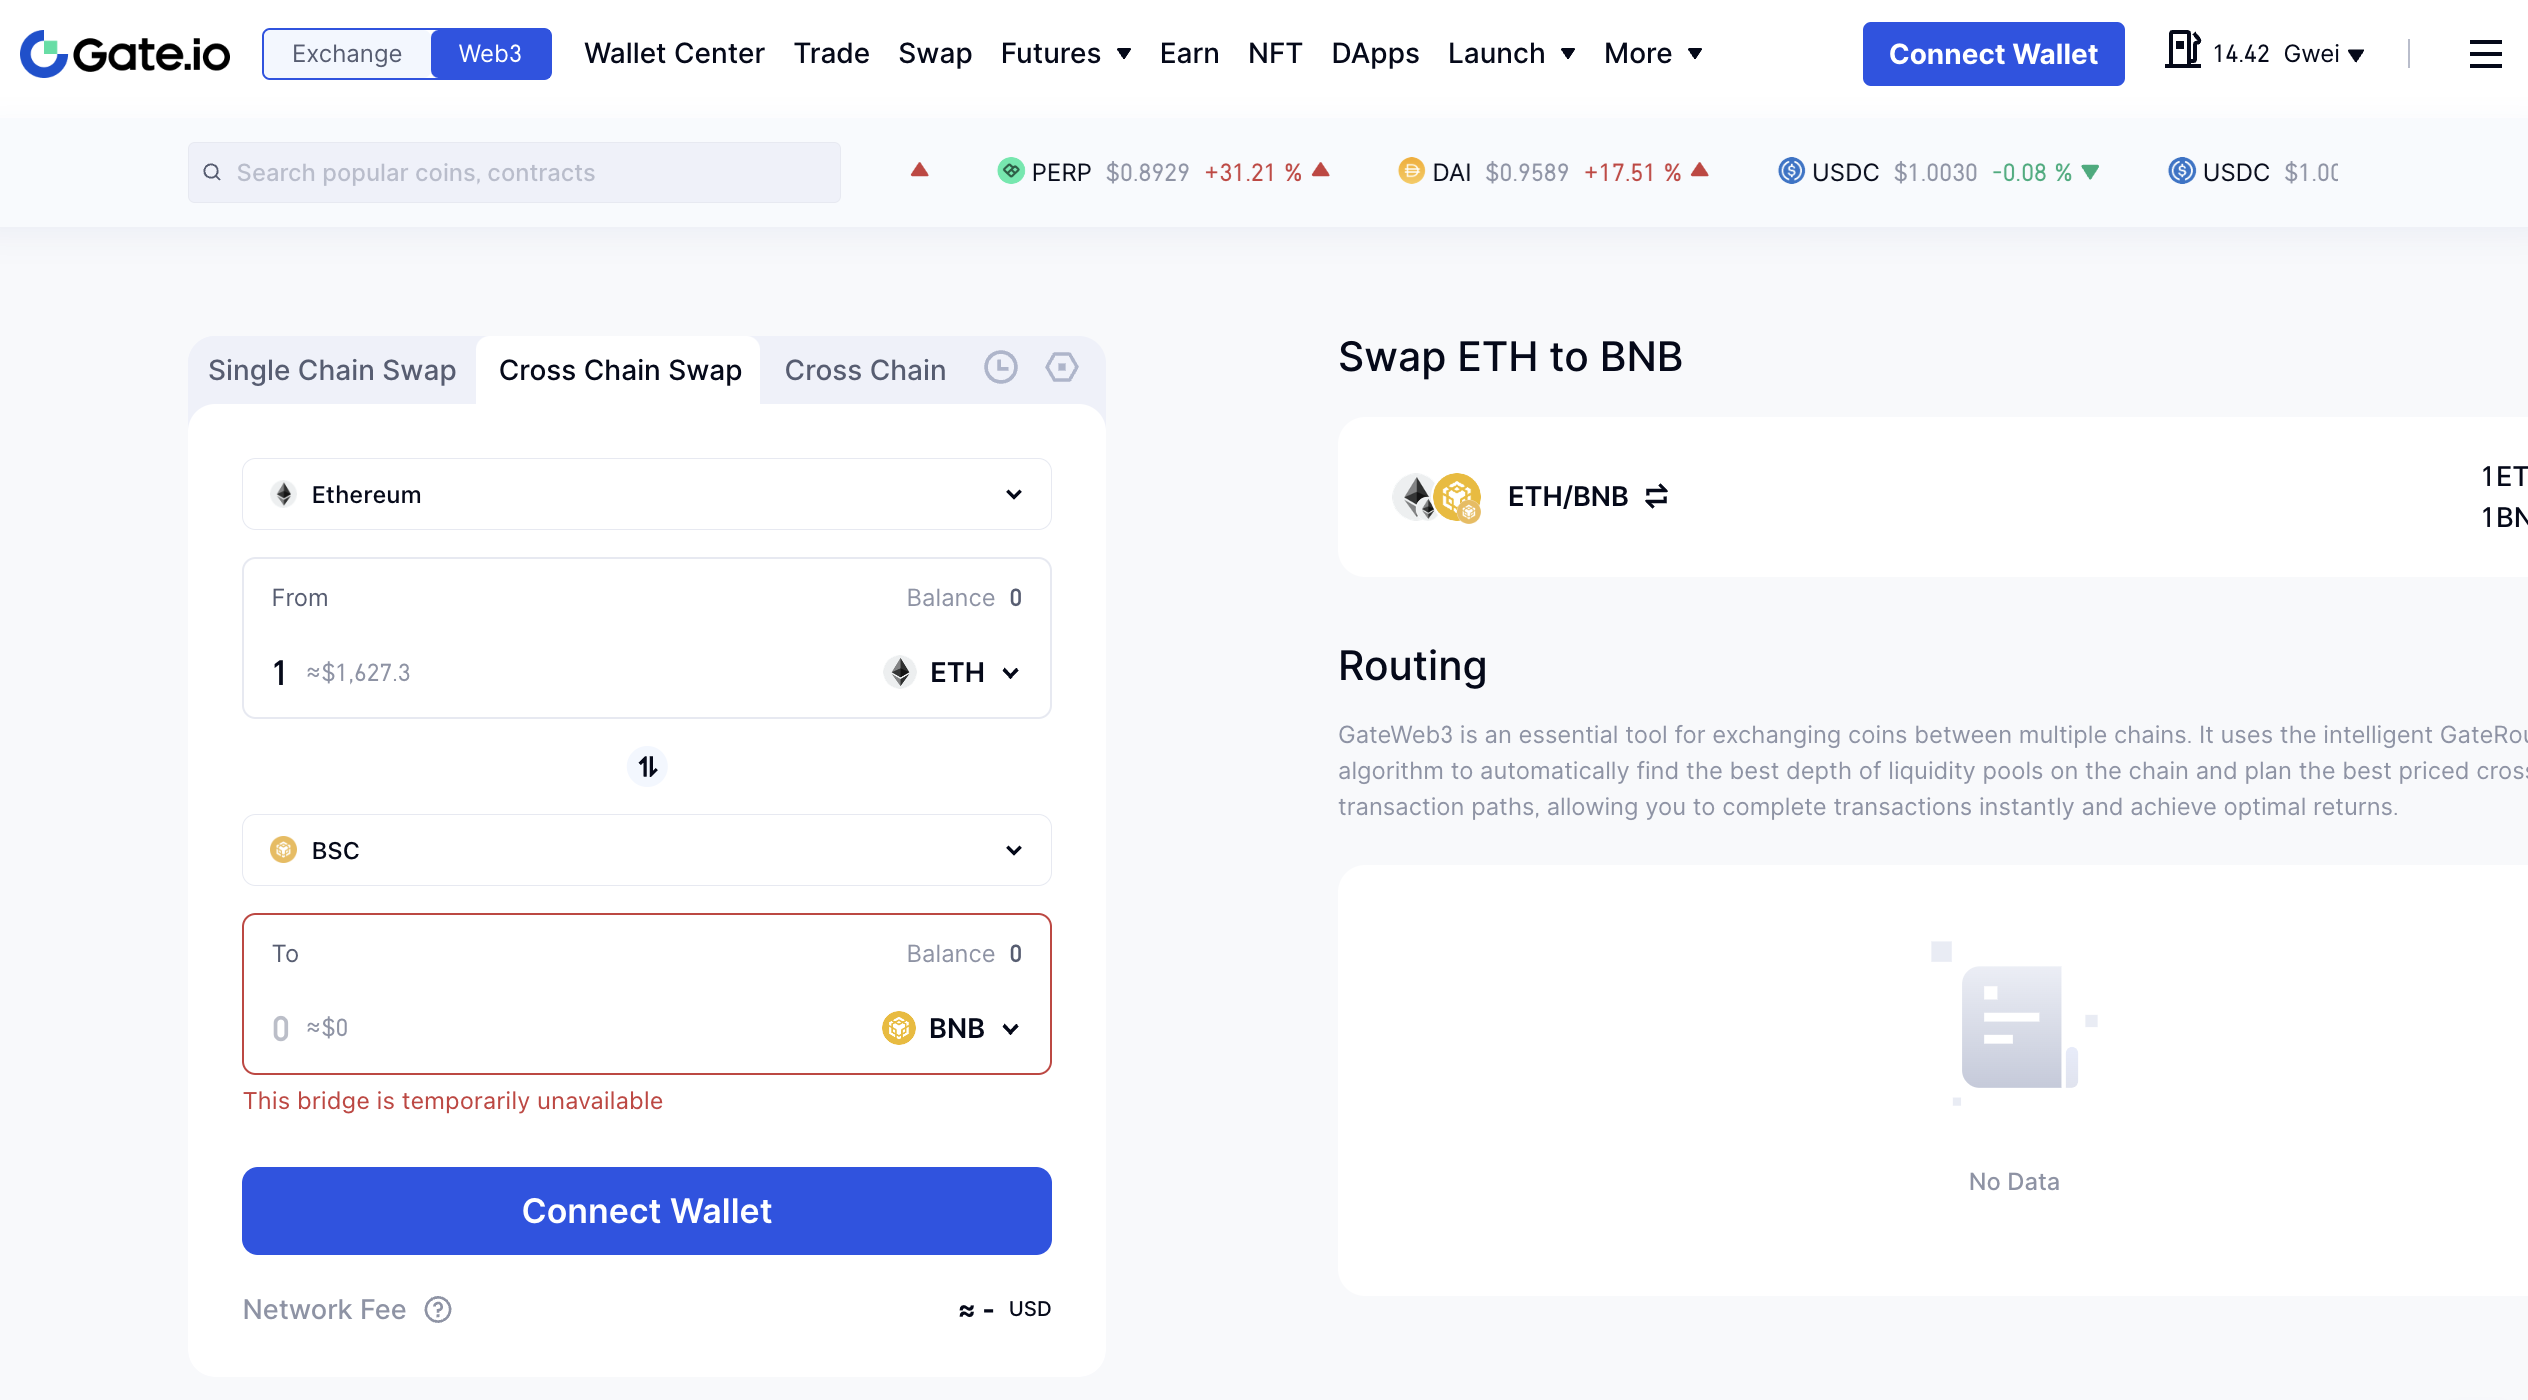
Task: Switch to Single Chain Swap tab
Action: tap(332, 370)
